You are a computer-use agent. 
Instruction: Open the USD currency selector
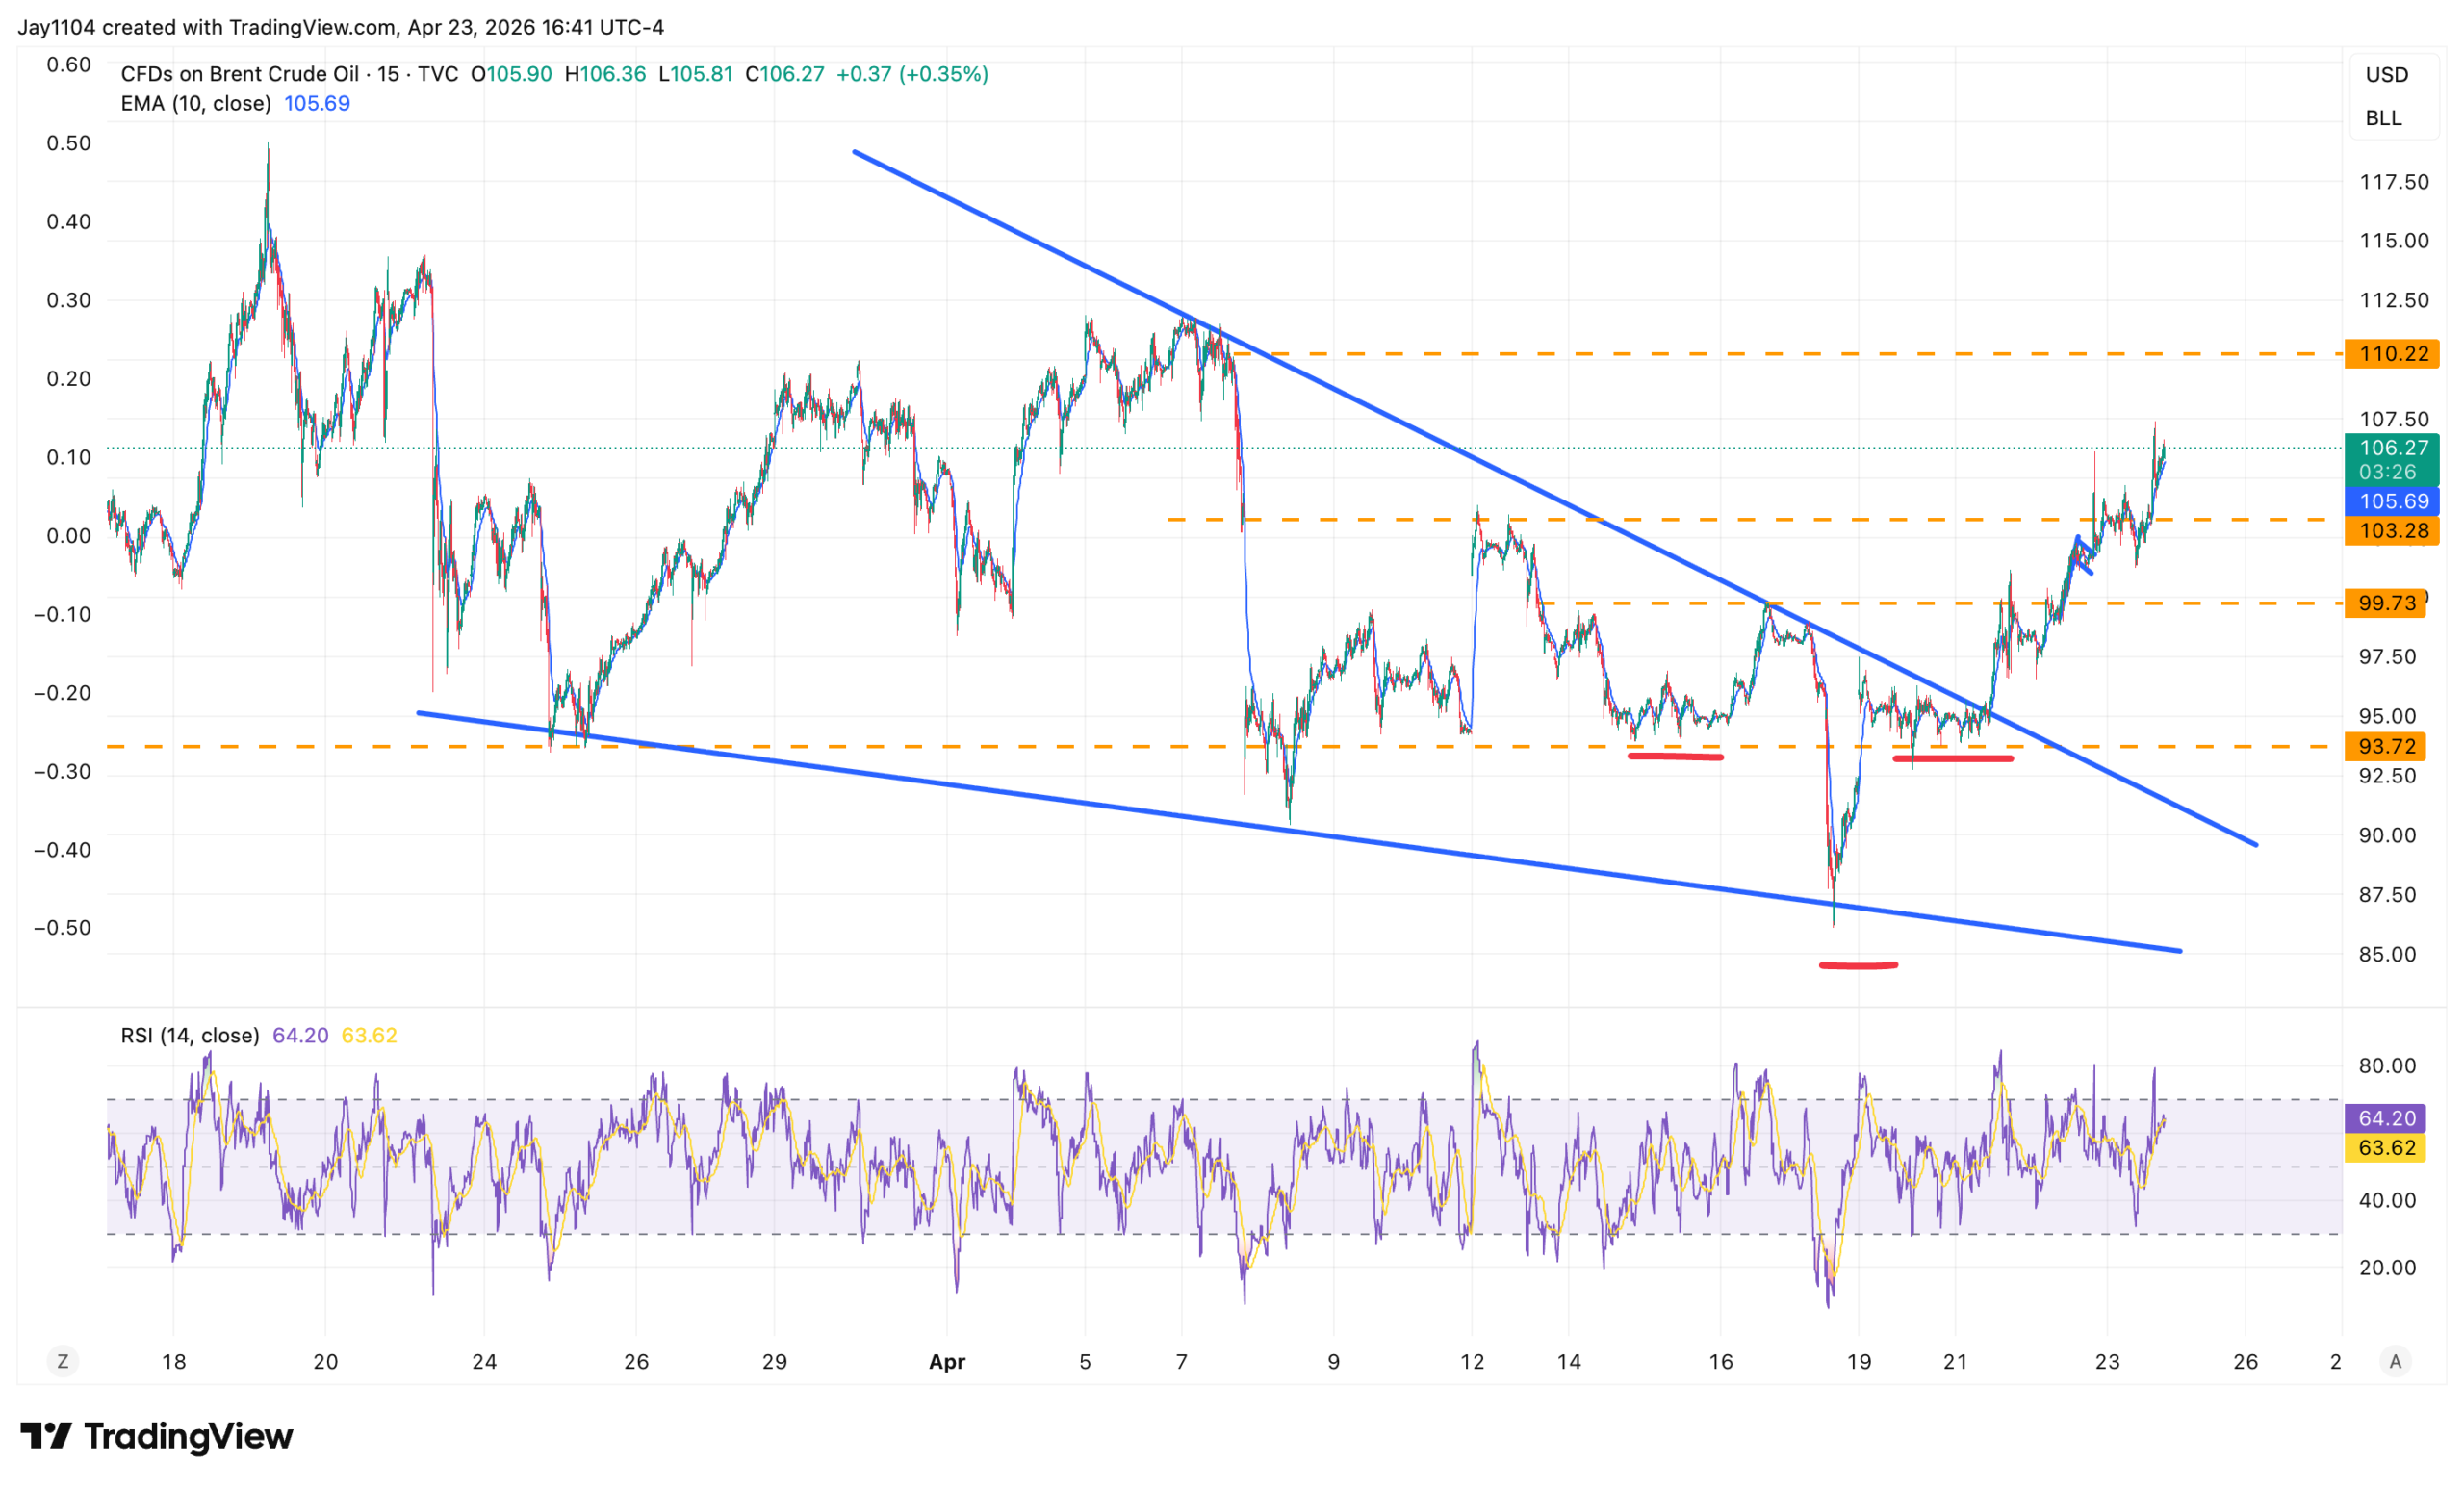click(x=2386, y=75)
